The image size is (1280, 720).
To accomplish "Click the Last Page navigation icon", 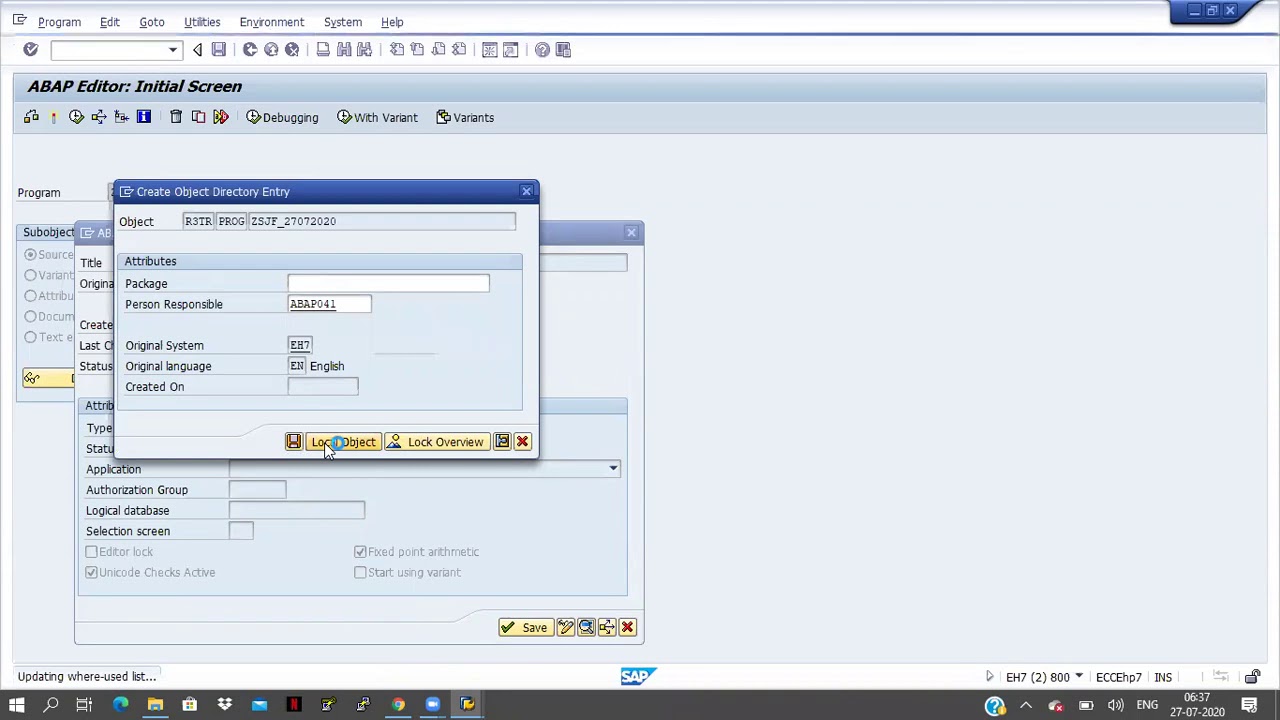I will [x=459, y=50].
